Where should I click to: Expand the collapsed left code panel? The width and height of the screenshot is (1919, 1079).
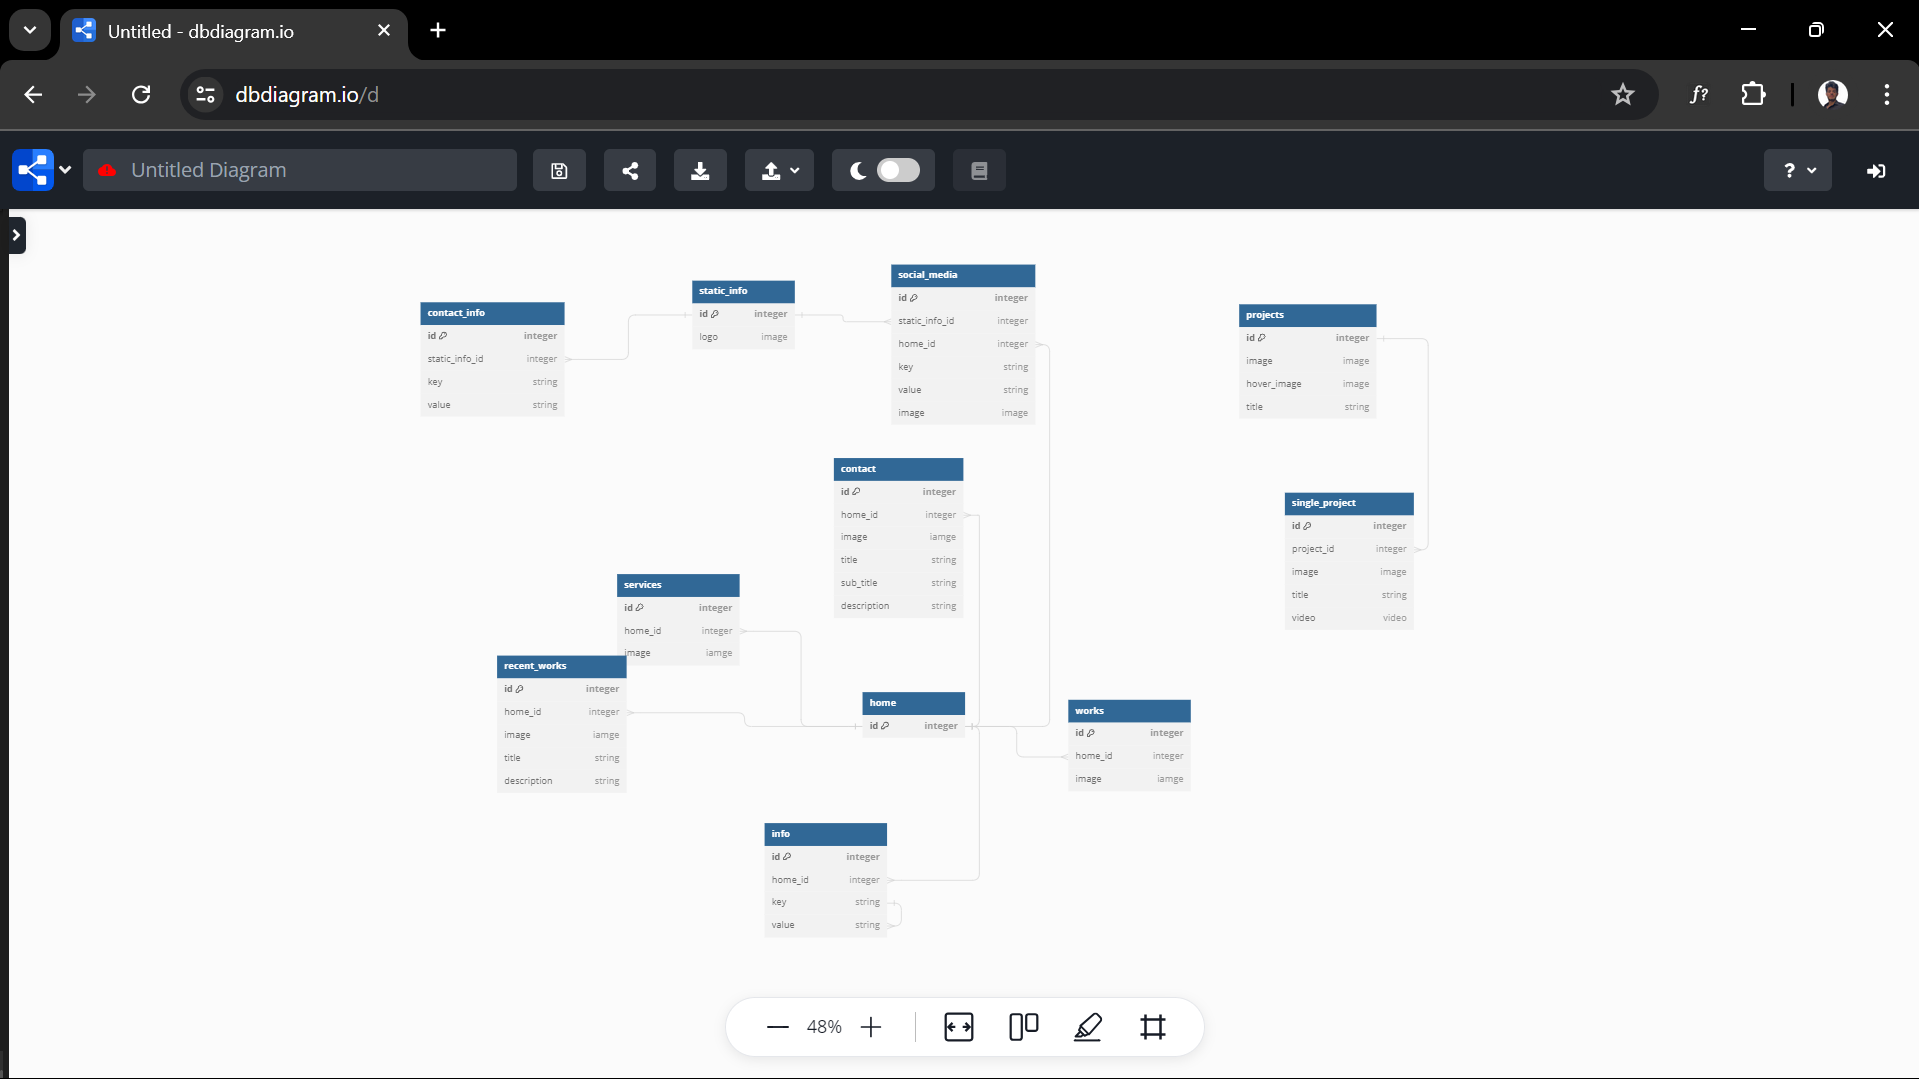point(16,235)
